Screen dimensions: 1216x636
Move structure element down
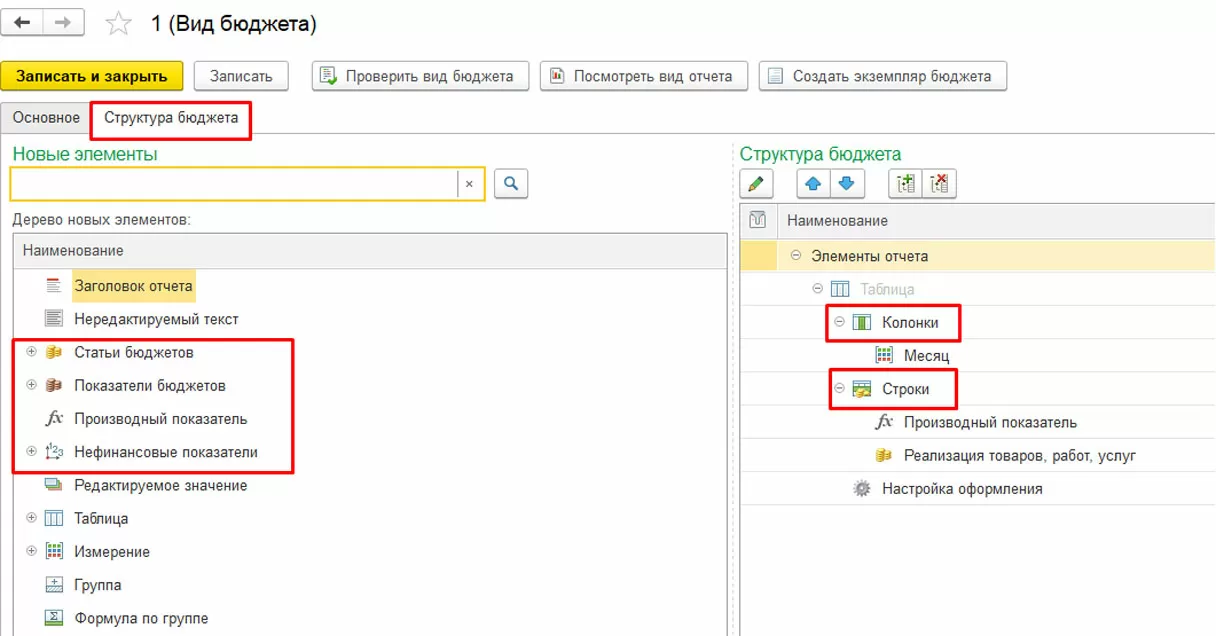coord(847,184)
